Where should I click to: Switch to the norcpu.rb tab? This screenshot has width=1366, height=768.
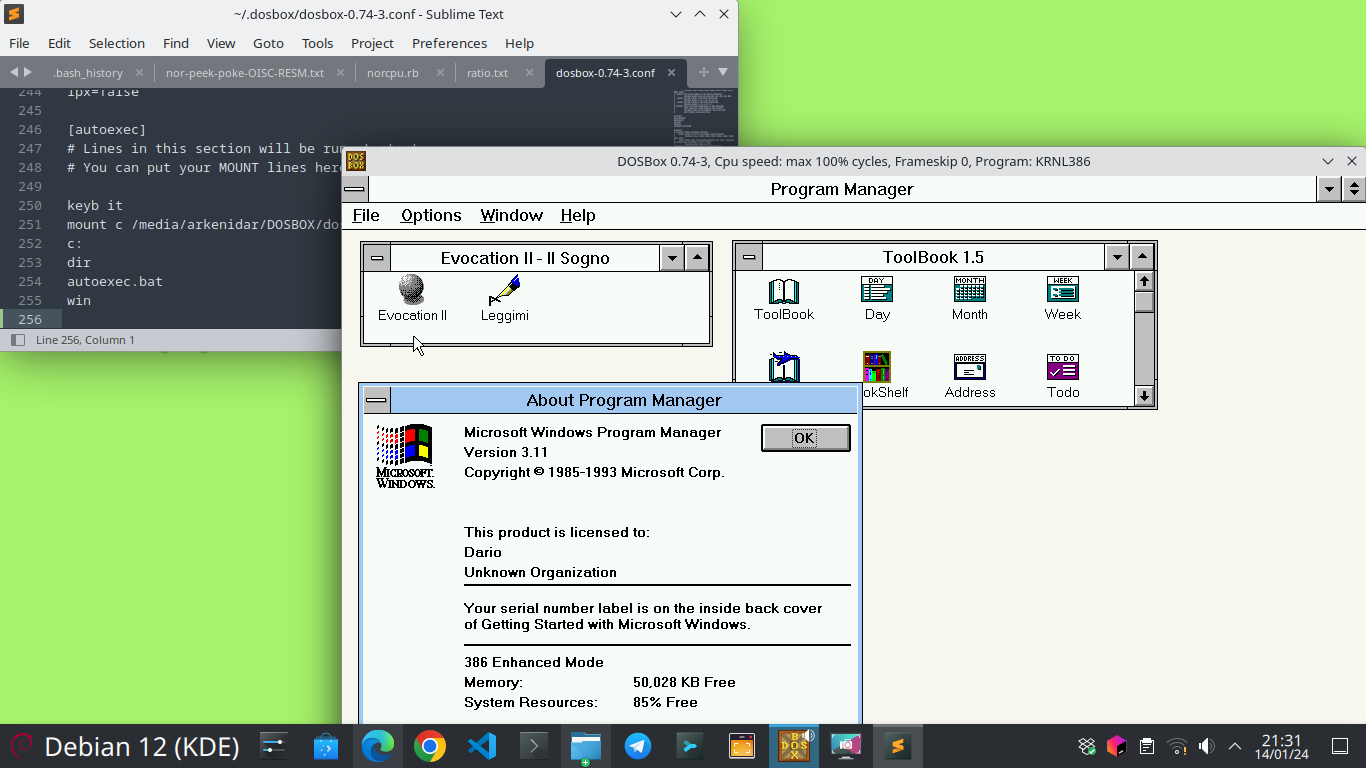392,73
